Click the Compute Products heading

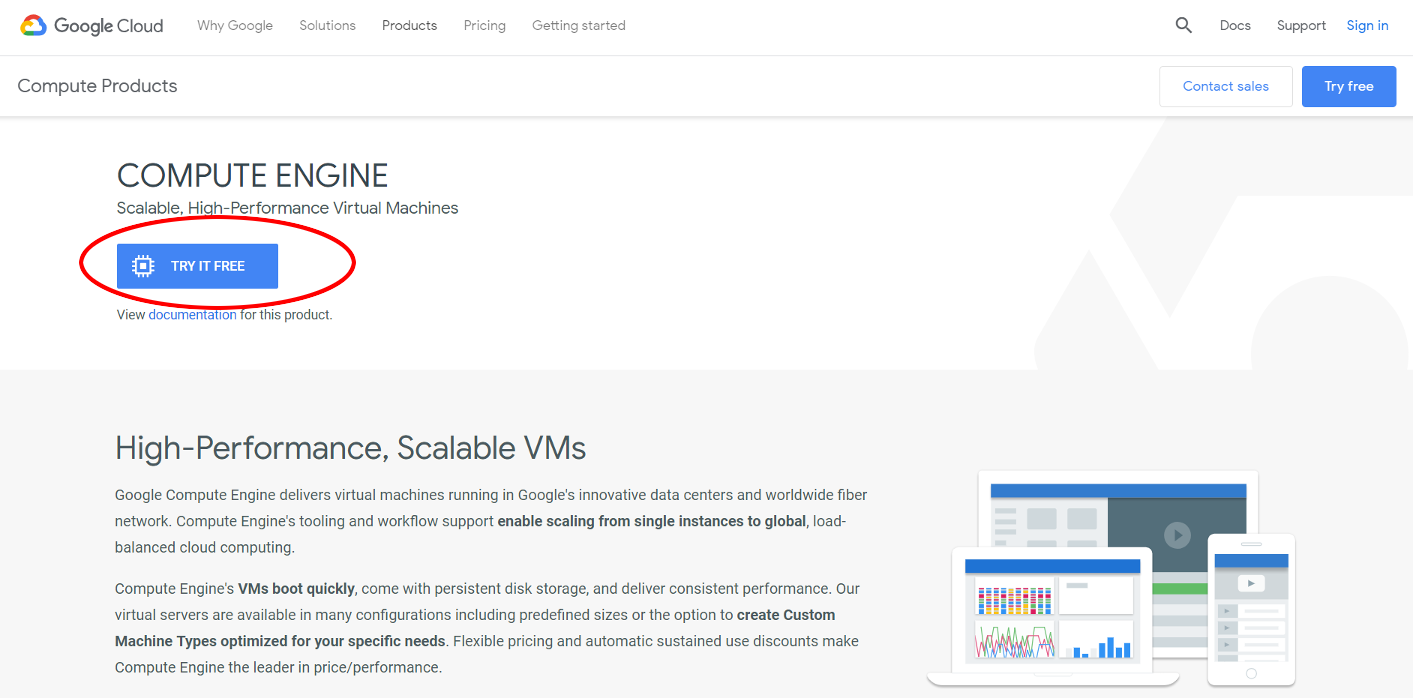coord(97,86)
